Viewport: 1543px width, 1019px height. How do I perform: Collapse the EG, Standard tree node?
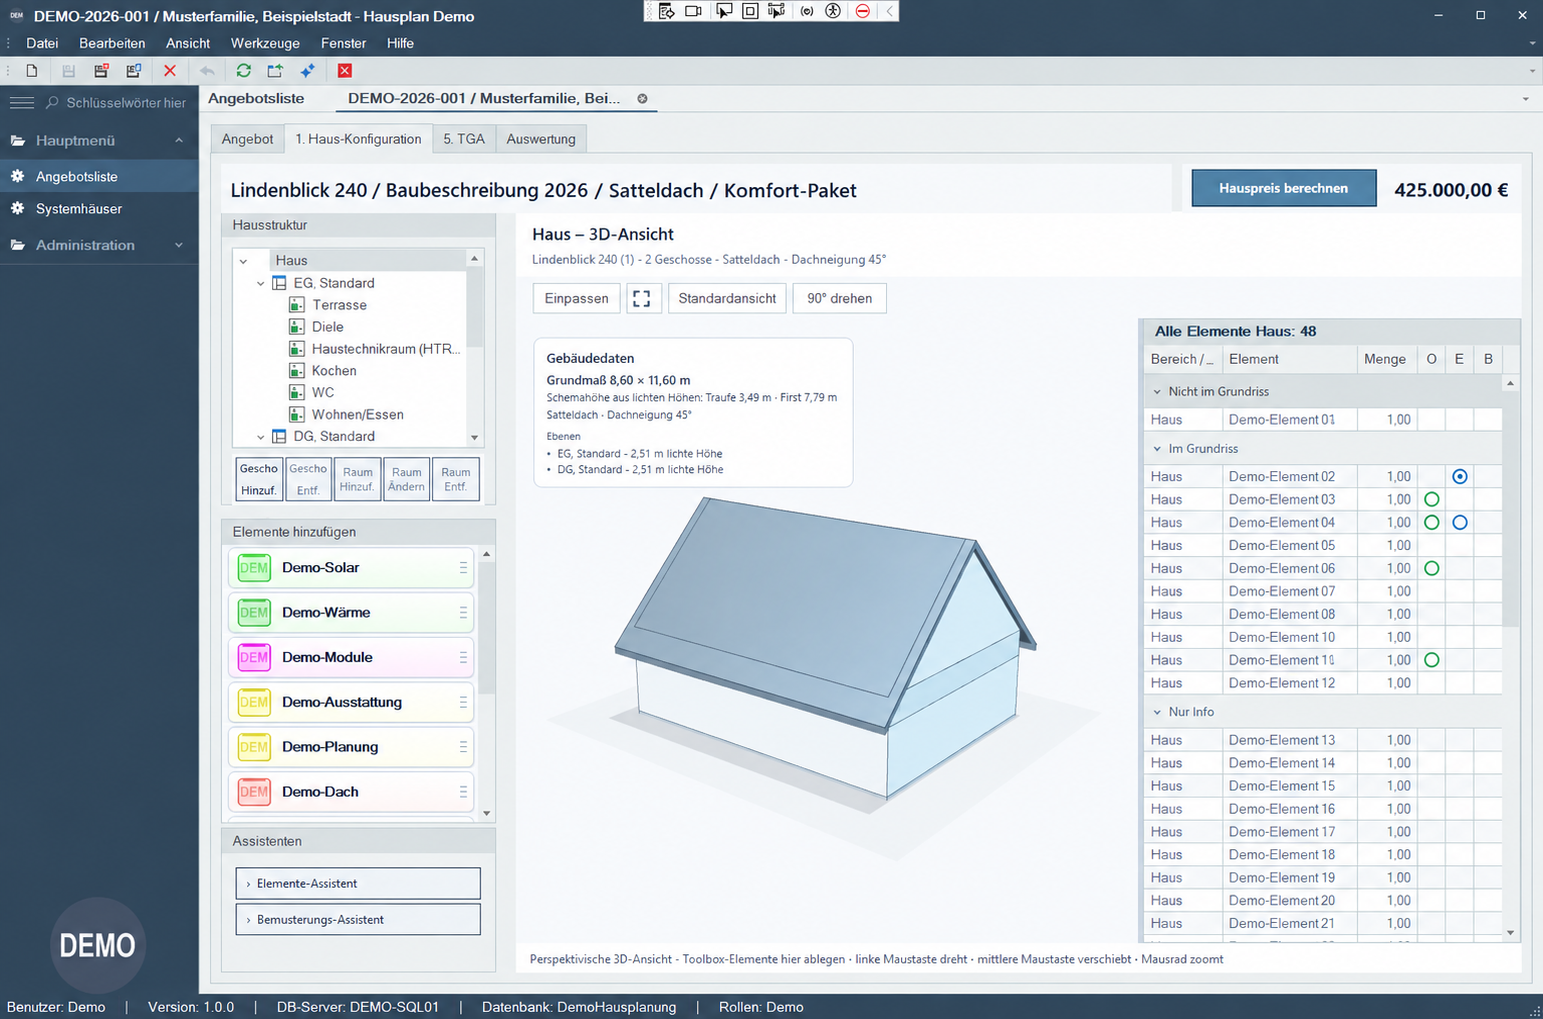coord(261,284)
